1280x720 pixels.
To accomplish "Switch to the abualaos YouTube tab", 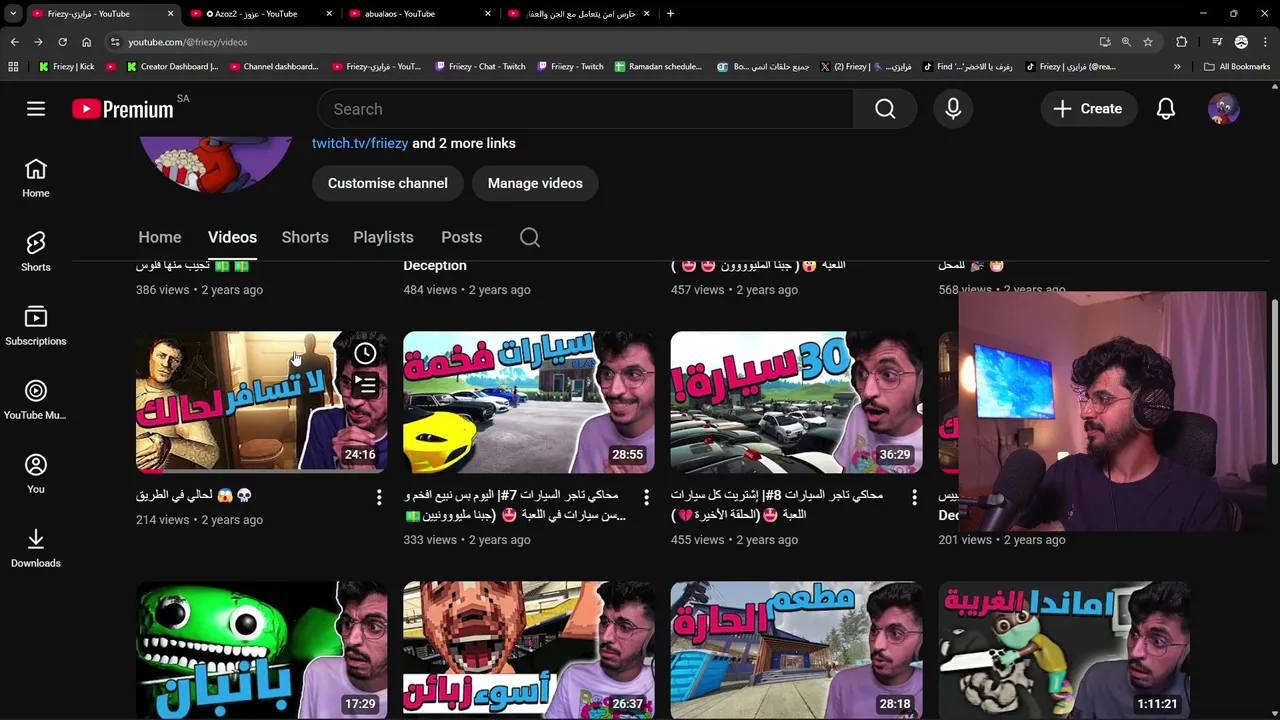I will coord(420,14).
